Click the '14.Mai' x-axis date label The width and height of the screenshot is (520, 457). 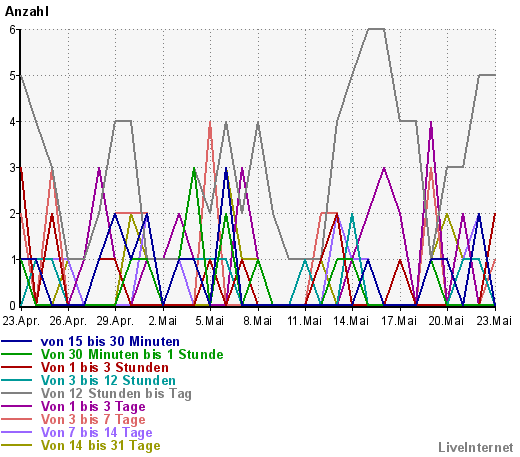(352, 321)
